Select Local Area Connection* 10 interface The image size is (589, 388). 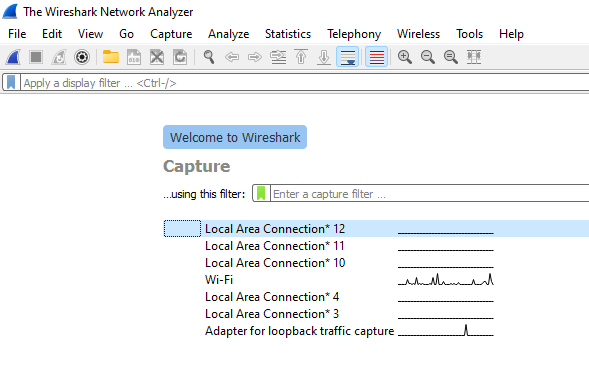pos(376,263)
